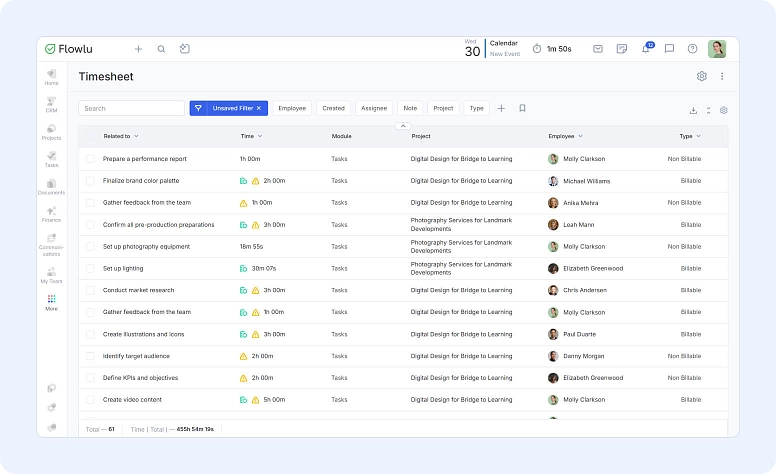Tick the checkbox for Conduct market research
776x474 pixels.
pos(90,290)
